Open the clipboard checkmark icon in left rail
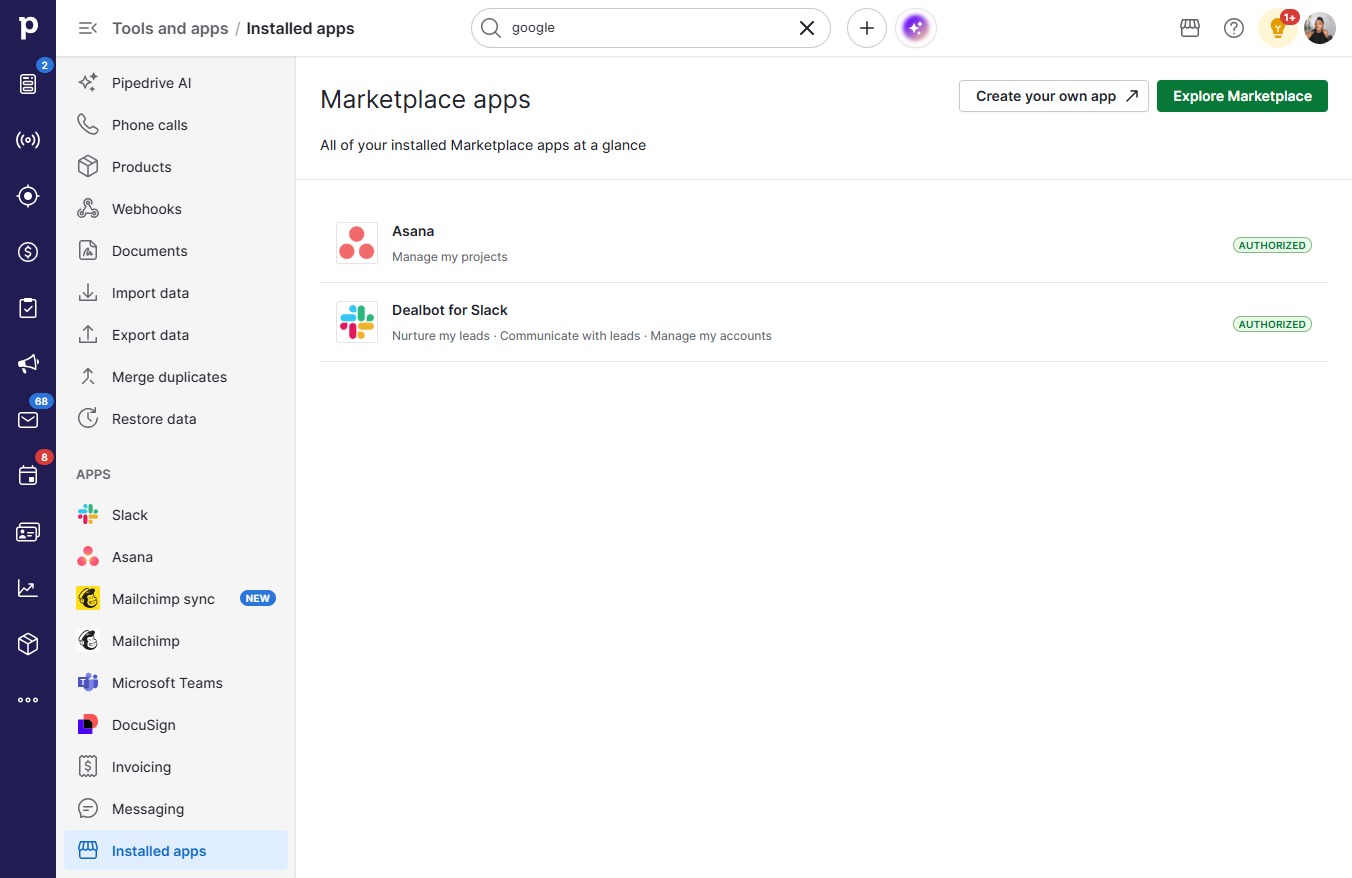This screenshot has height=878, width=1352. point(28,308)
